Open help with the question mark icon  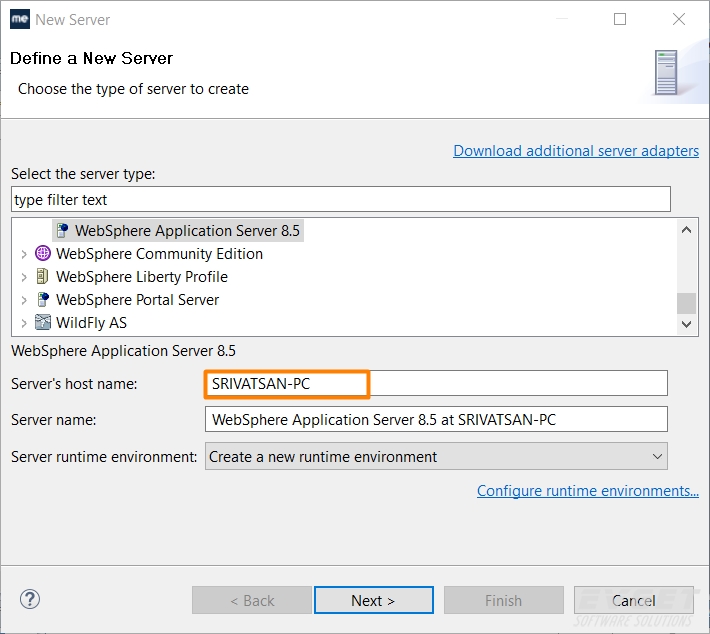point(30,599)
